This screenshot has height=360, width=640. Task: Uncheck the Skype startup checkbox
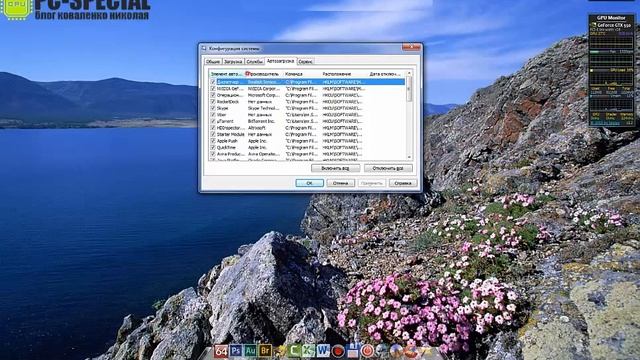tap(213, 108)
